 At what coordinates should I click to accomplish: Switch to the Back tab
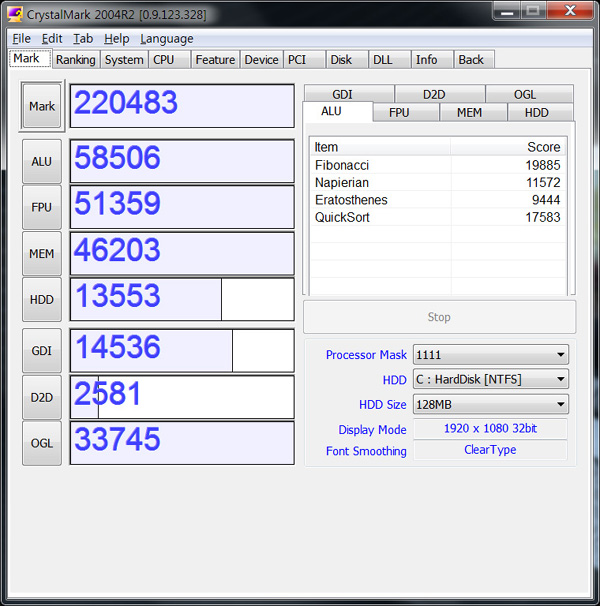pyautogui.click(x=474, y=60)
